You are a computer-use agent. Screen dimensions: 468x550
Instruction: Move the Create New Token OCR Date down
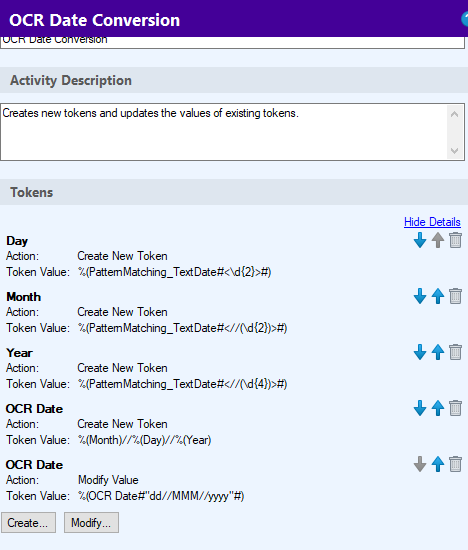[x=420, y=408]
